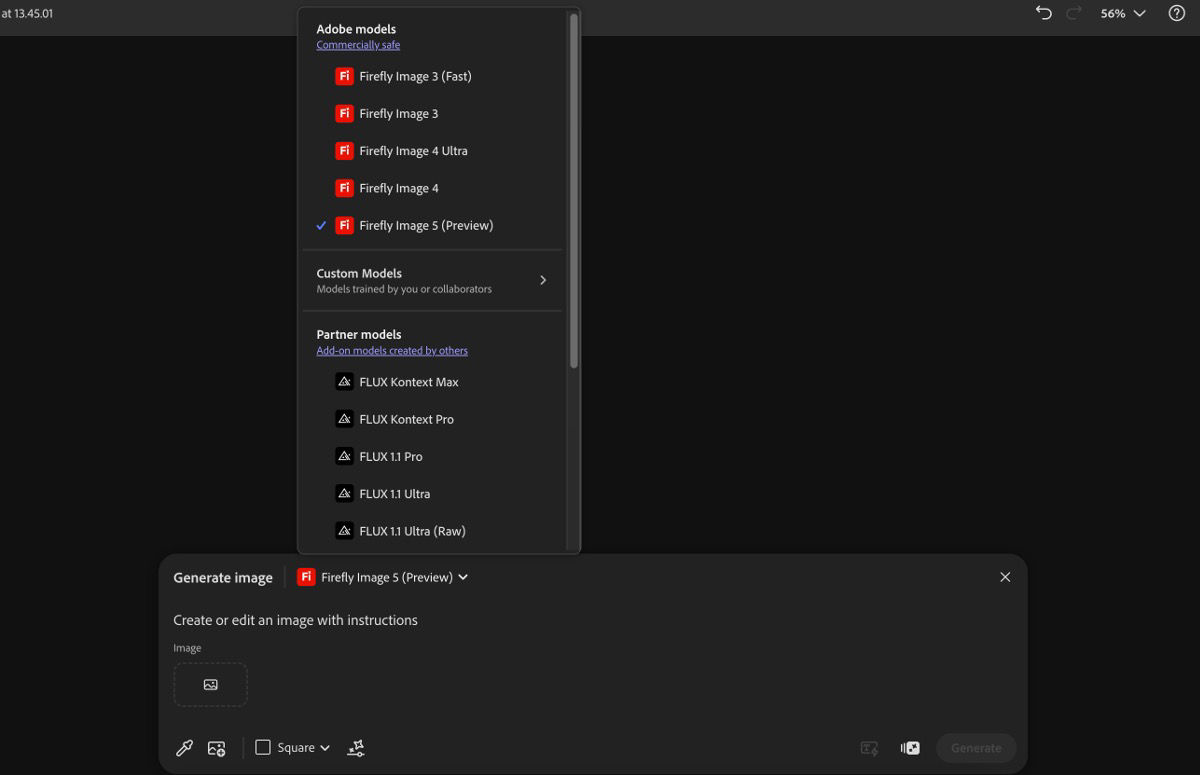
Task: Click the Undo arrow in the top bar
Action: pos(1042,12)
